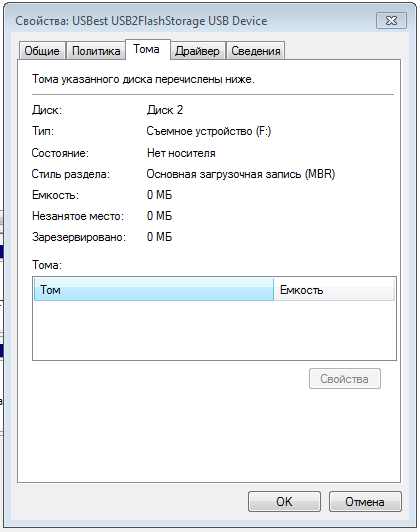
Task: Click the 0 МБ value beside Емкость:
Action: click(x=159, y=195)
